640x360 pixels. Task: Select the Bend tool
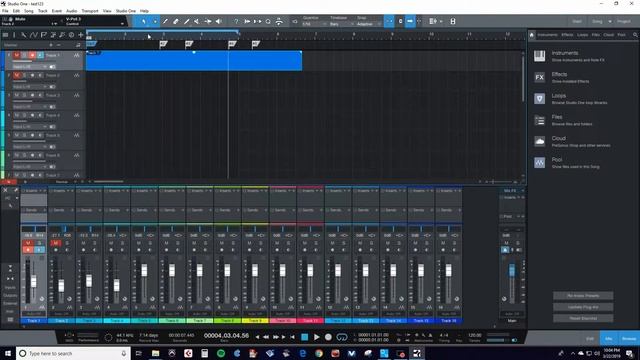tap(208, 21)
